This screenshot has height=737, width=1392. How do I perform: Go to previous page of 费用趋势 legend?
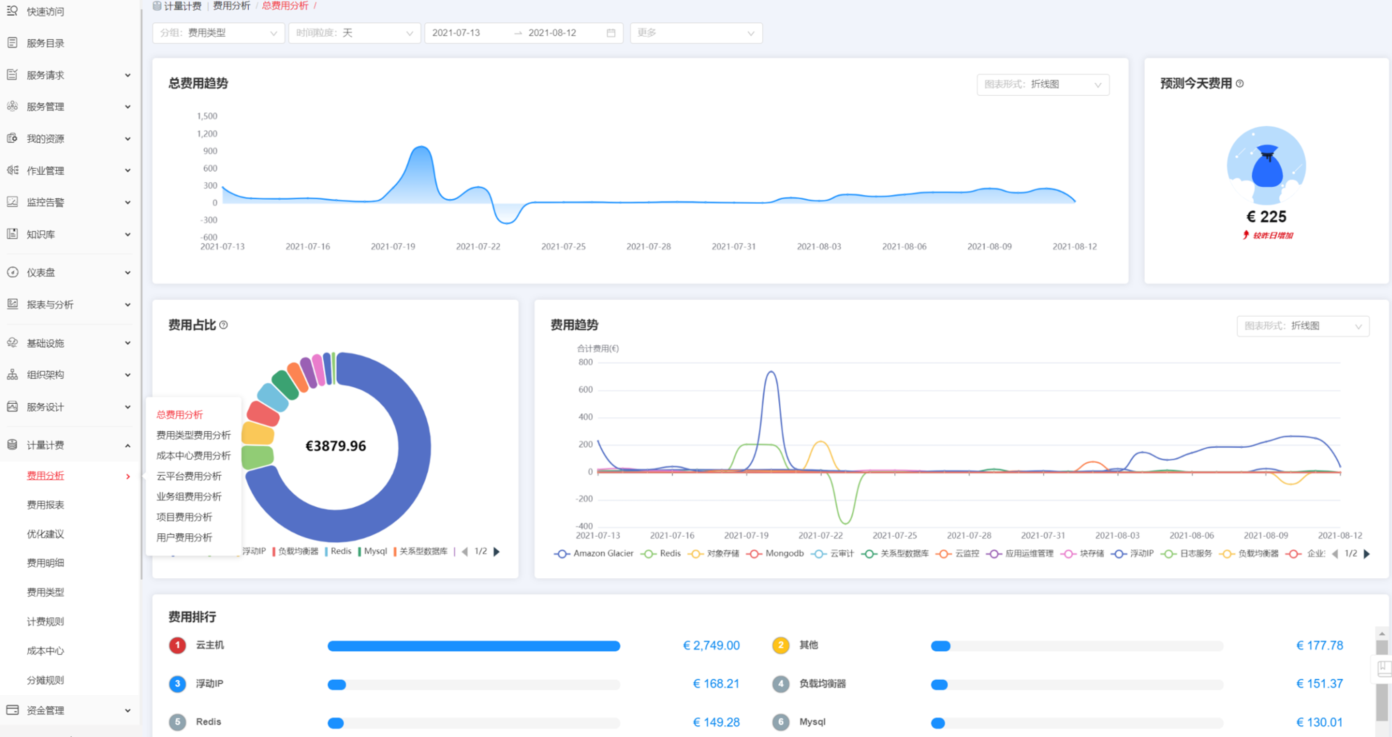pos(1335,553)
